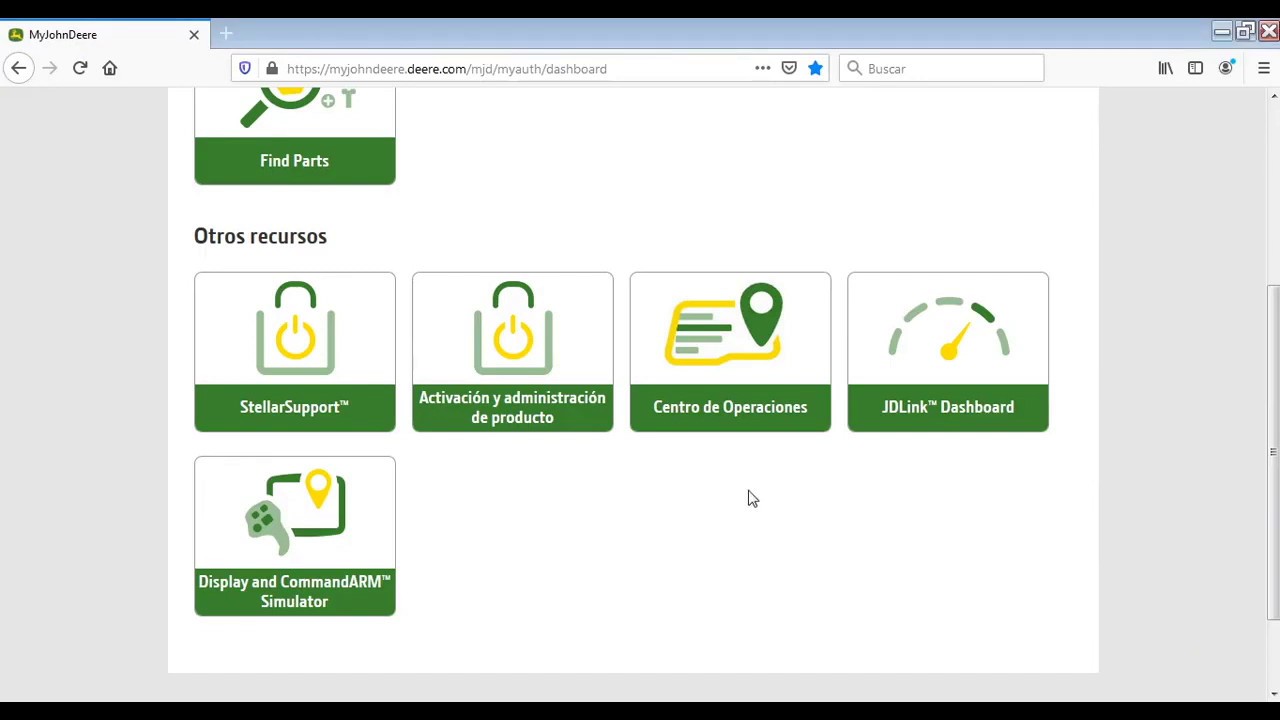This screenshot has width=1280, height=720.
Task: Open the Centro de Operaciones tile
Action: (x=730, y=352)
